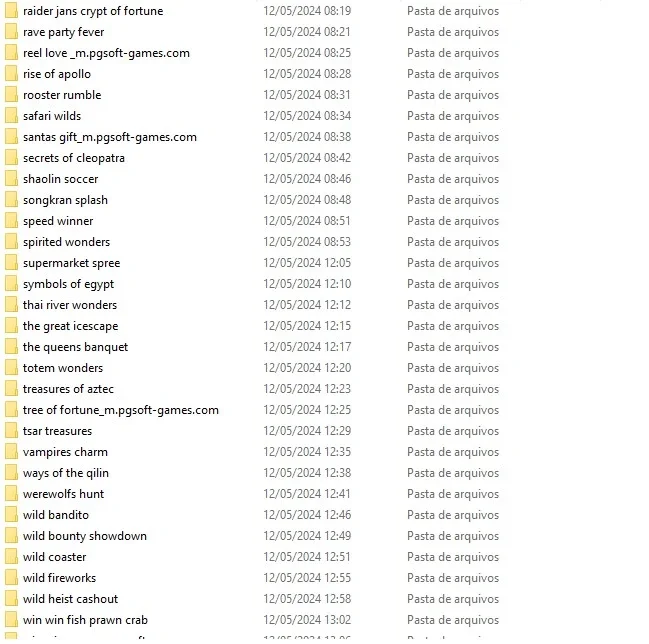Viewport: 649px width, 644px height.
Task: Select the name reel love _m.pgsoft-games.com
Action: 106,53
